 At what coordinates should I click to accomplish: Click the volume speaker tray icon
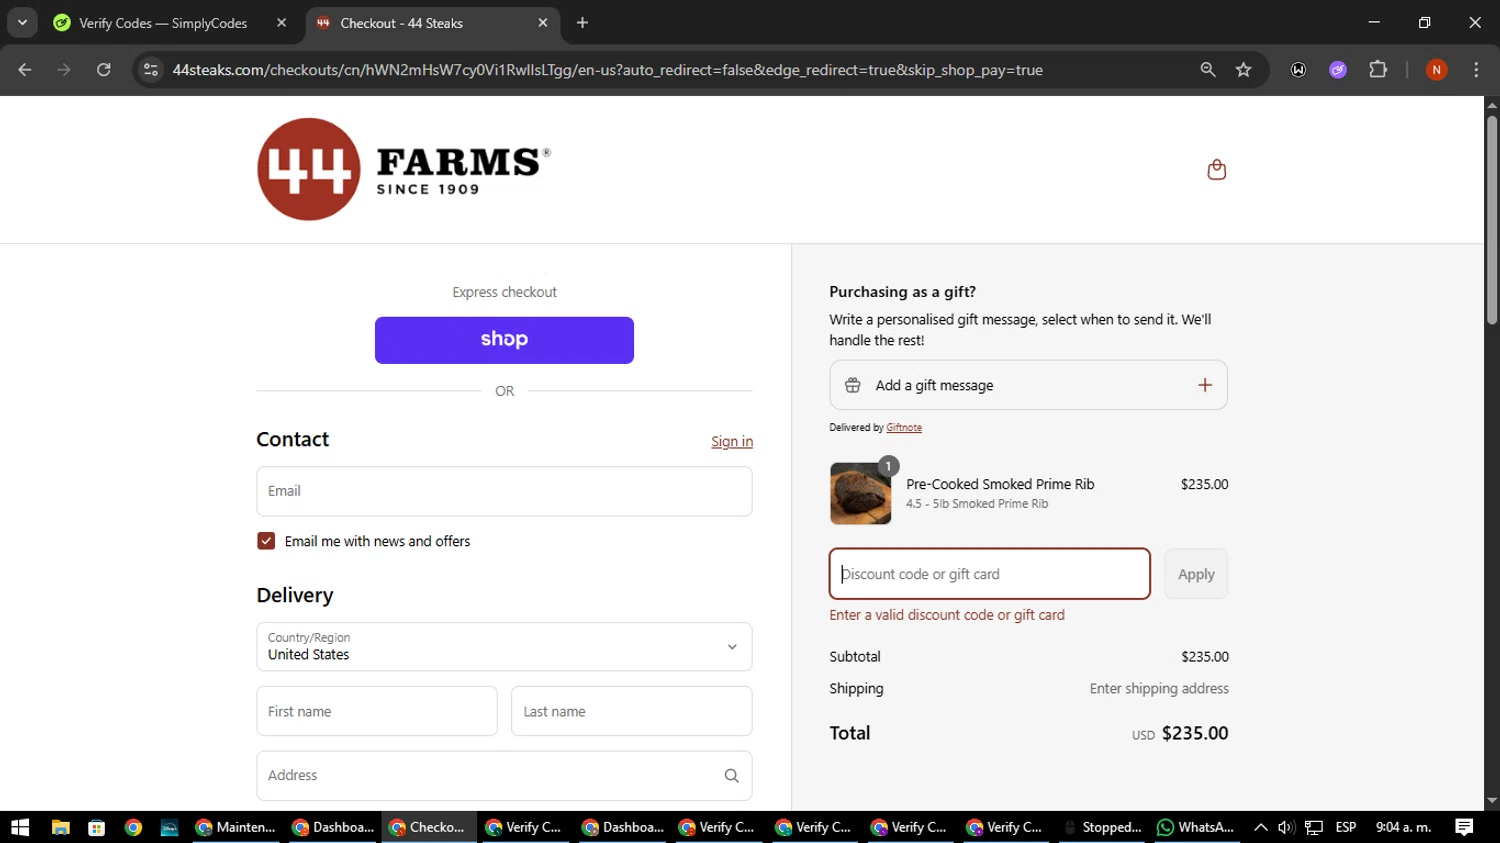pyautogui.click(x=1286, y=827)
